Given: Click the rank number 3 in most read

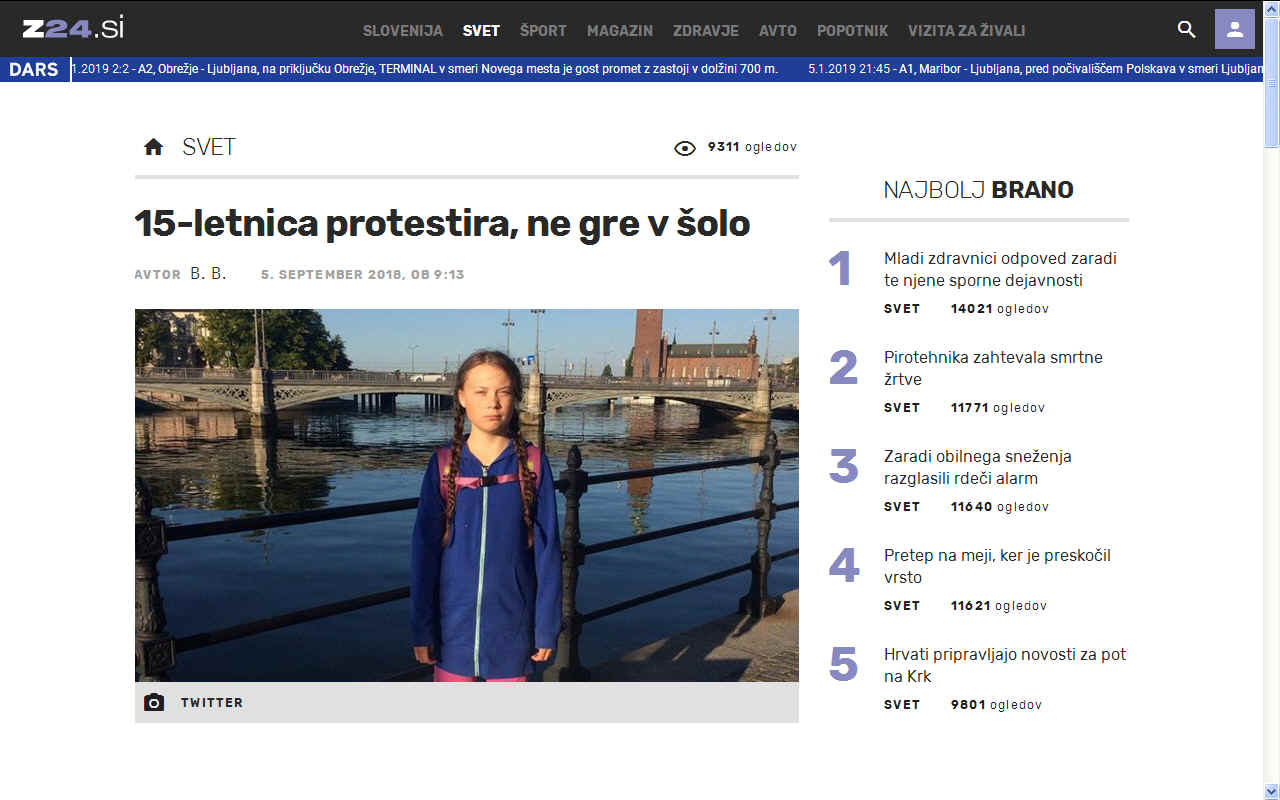Looking at the screenshot, I should [843, 467].
